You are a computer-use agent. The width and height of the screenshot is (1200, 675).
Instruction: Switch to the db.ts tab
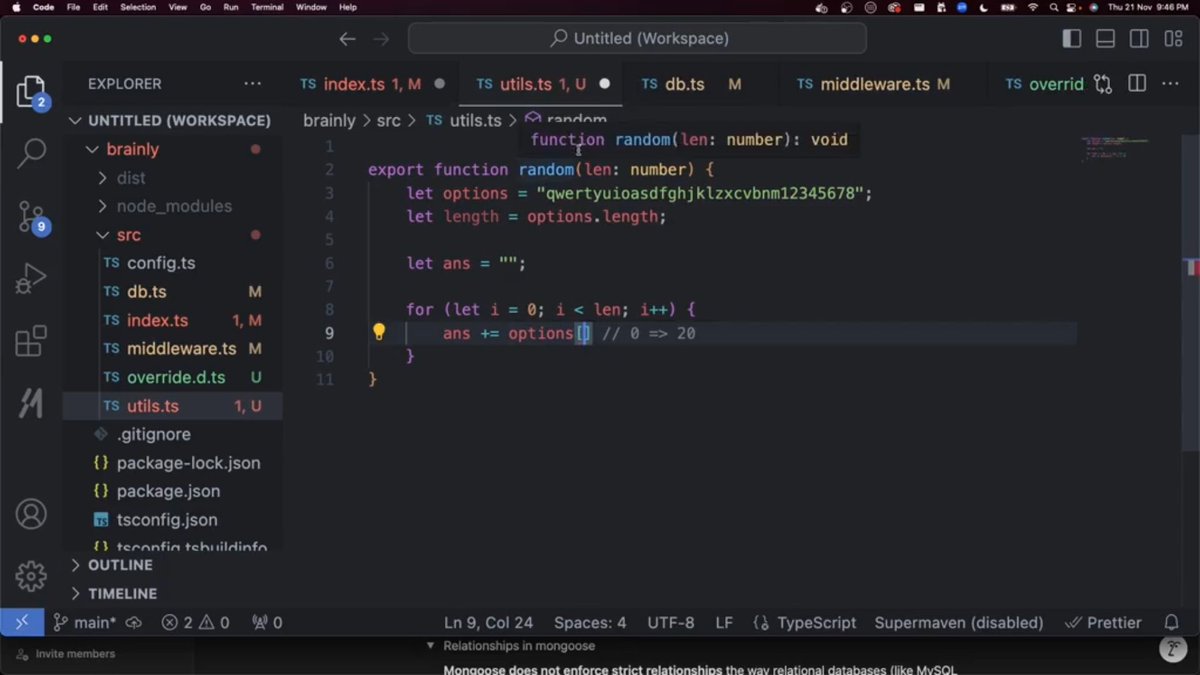pos(687,84)
